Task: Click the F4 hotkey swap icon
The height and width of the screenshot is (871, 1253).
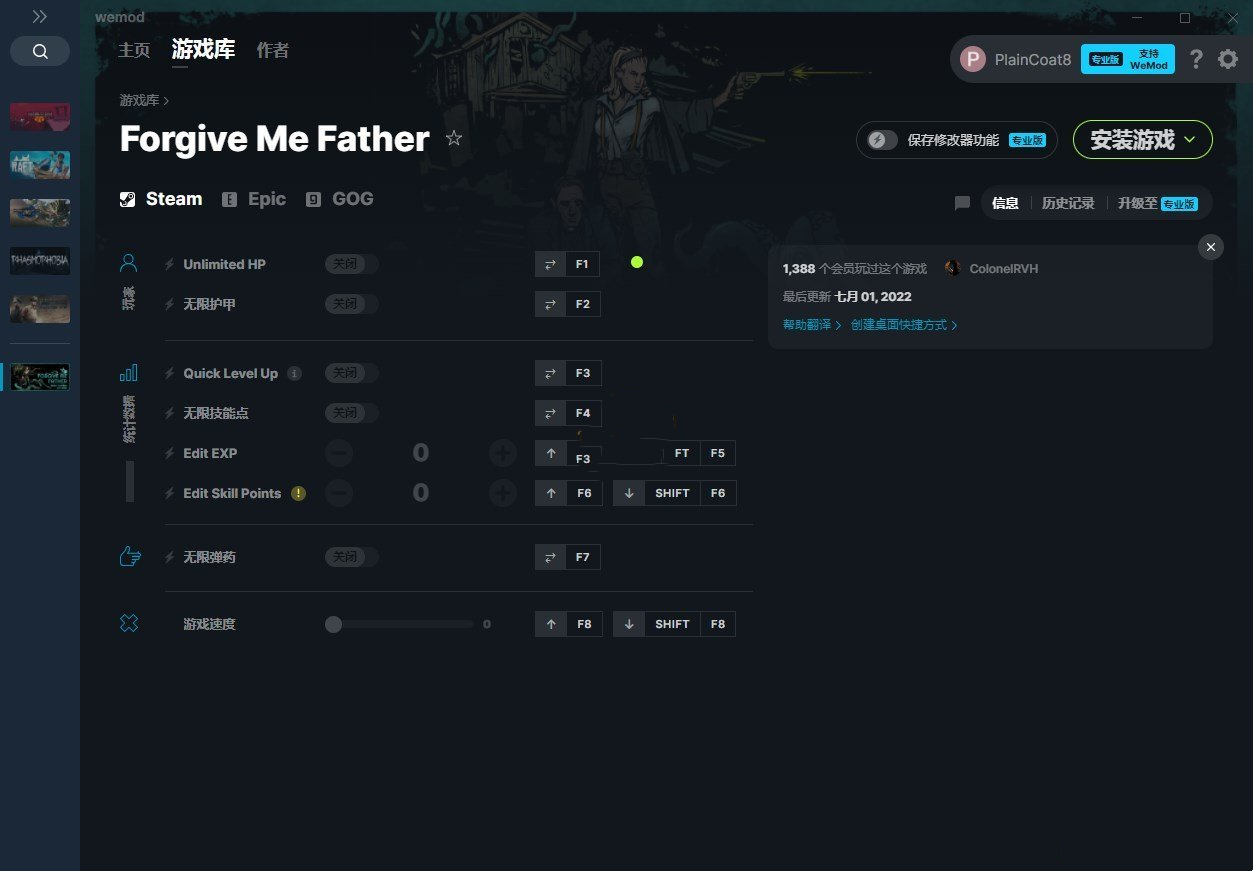Action: click(550, 413)
